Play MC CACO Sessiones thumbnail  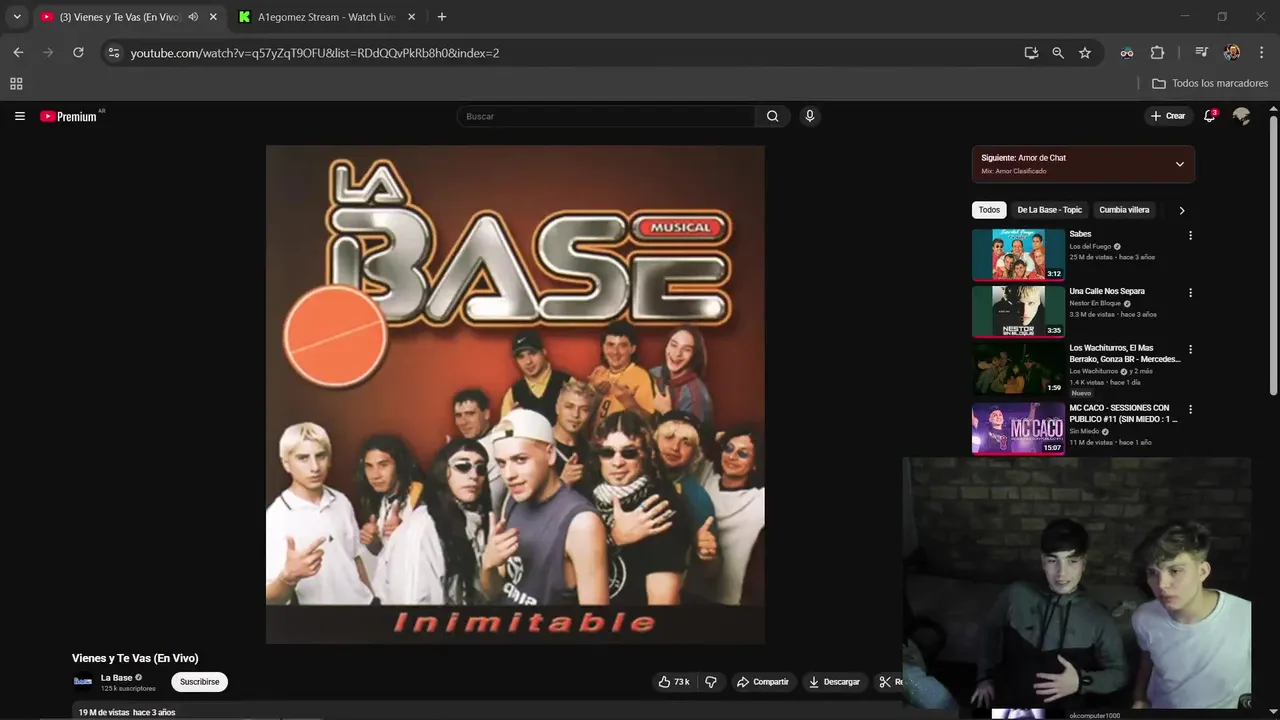pos(1018,428)
